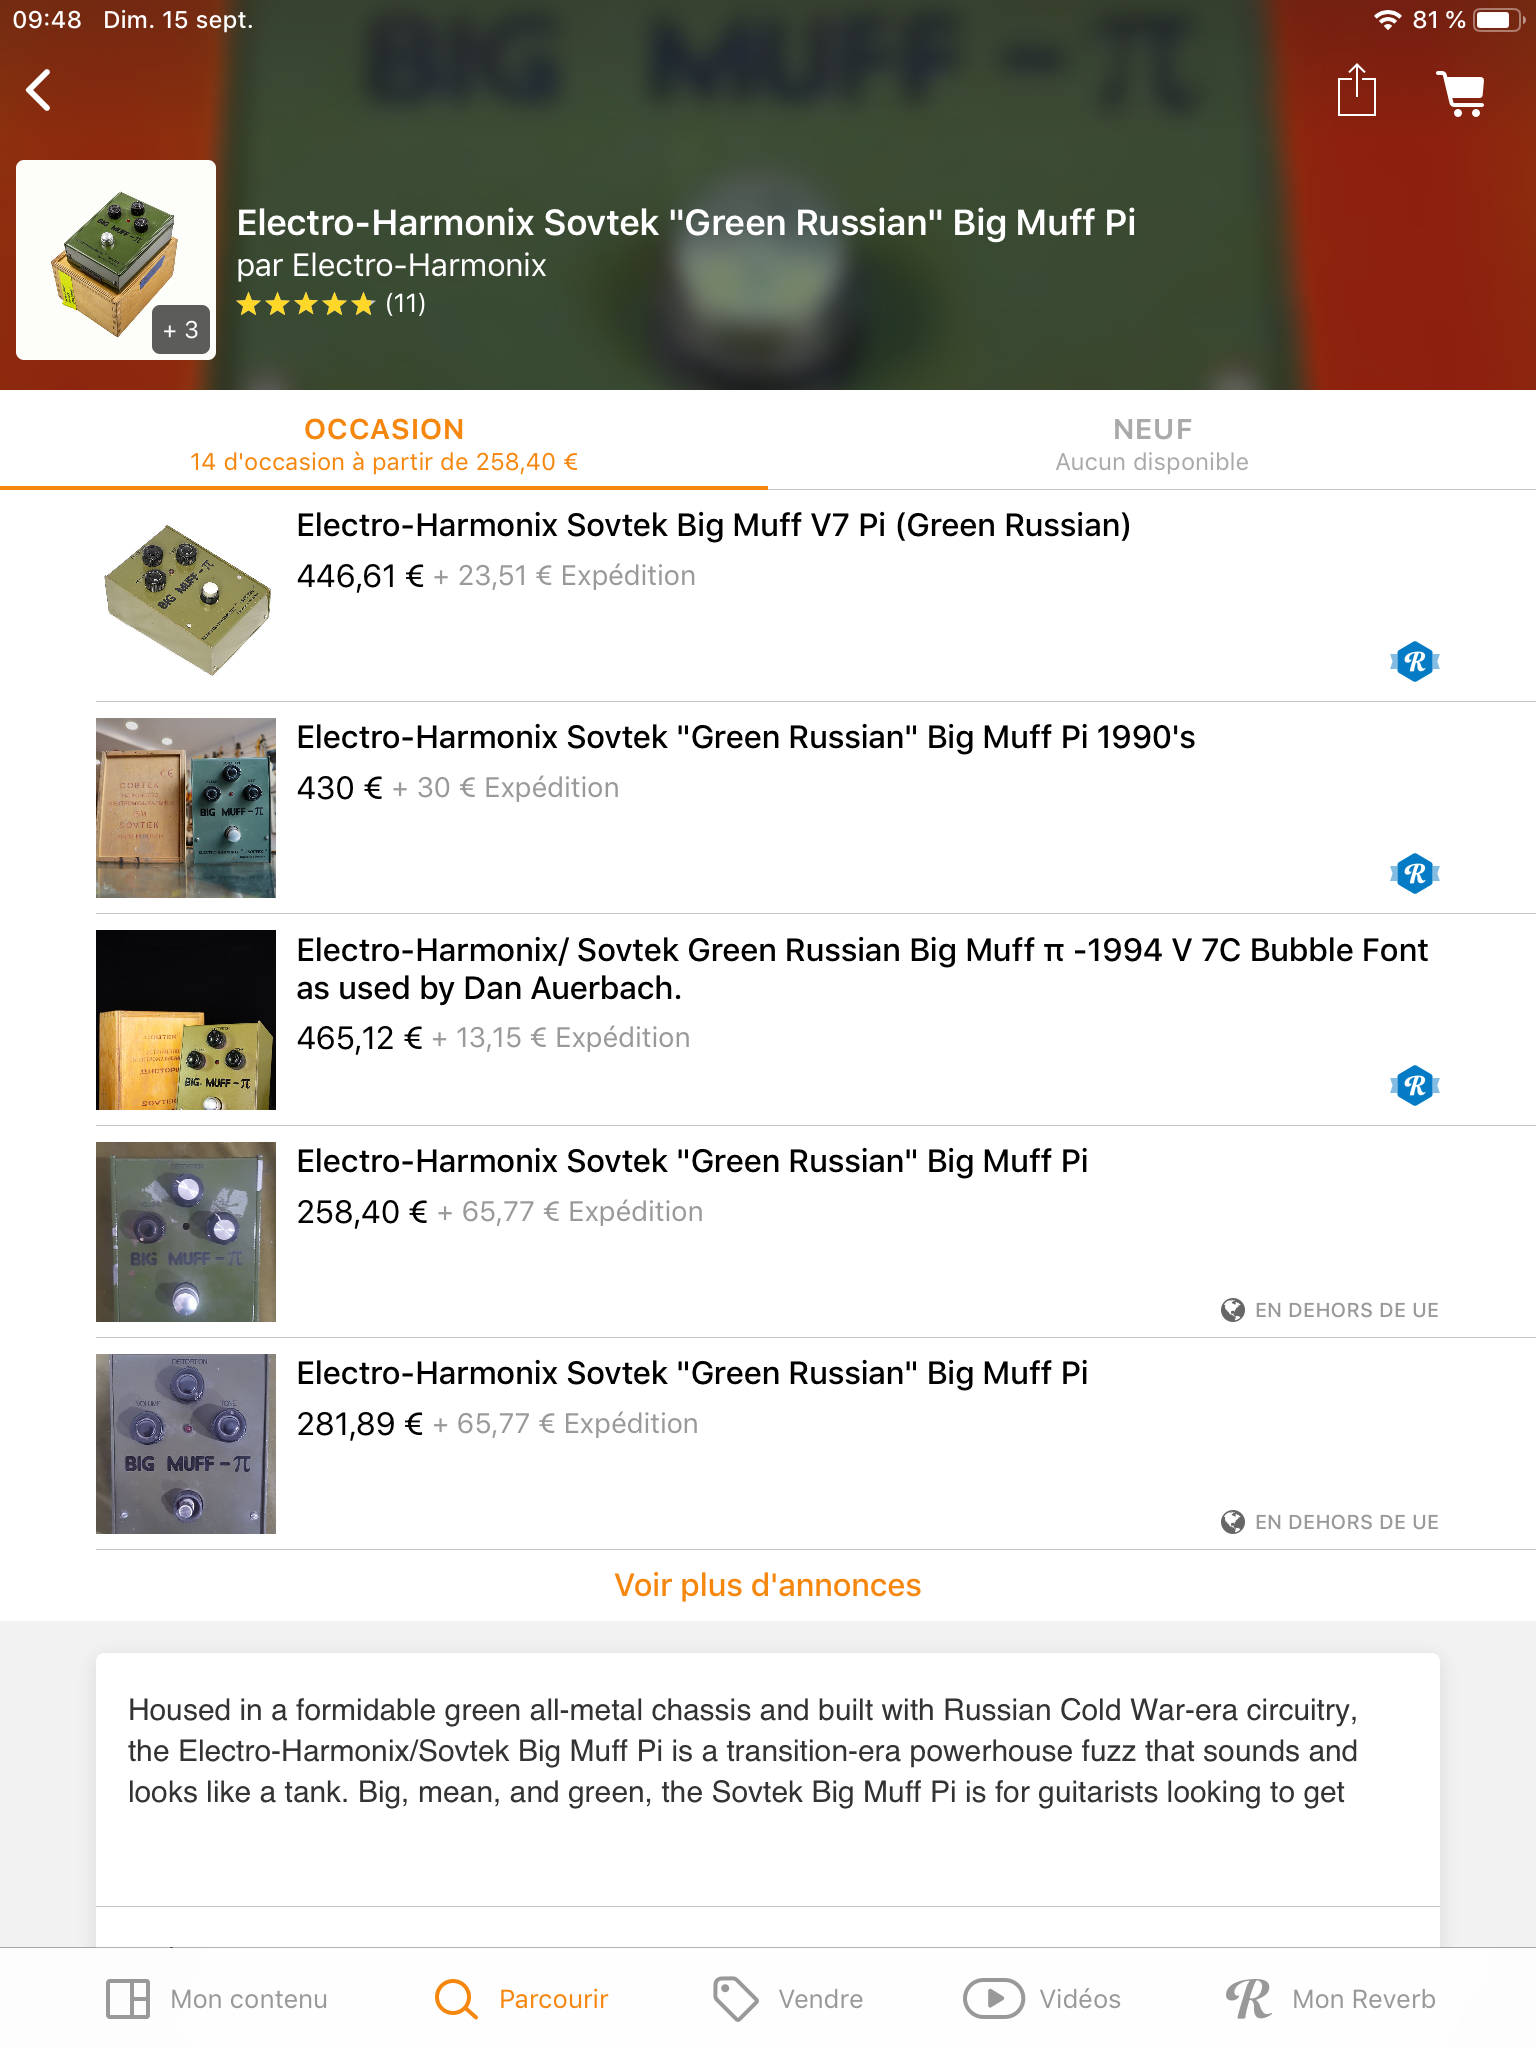Open the Vendre tab
Screen dimensions: 1536x2048
788,1999
